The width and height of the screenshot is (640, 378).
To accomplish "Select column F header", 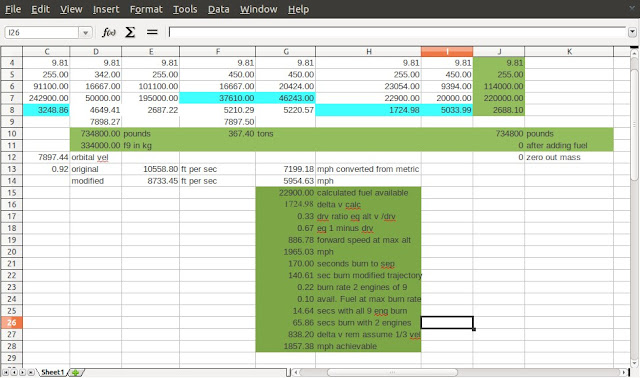I will (x=218, y=51).
